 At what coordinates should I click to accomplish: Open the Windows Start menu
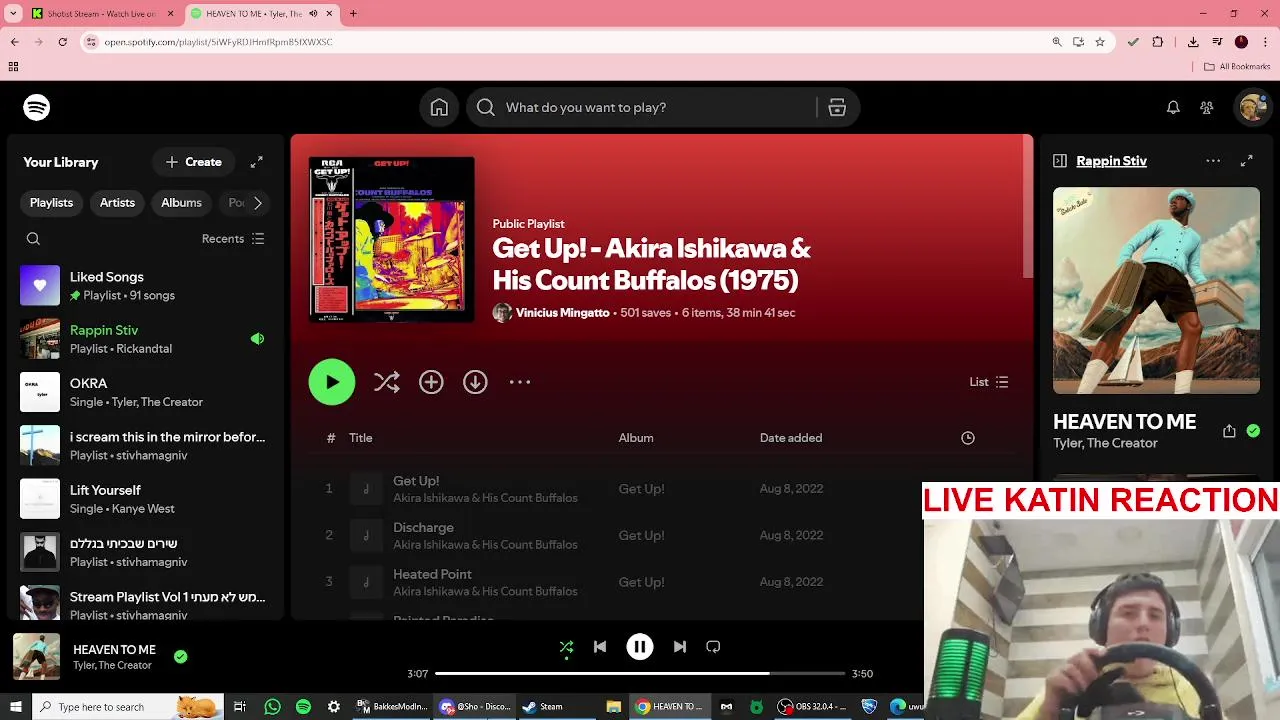[15, 707]
